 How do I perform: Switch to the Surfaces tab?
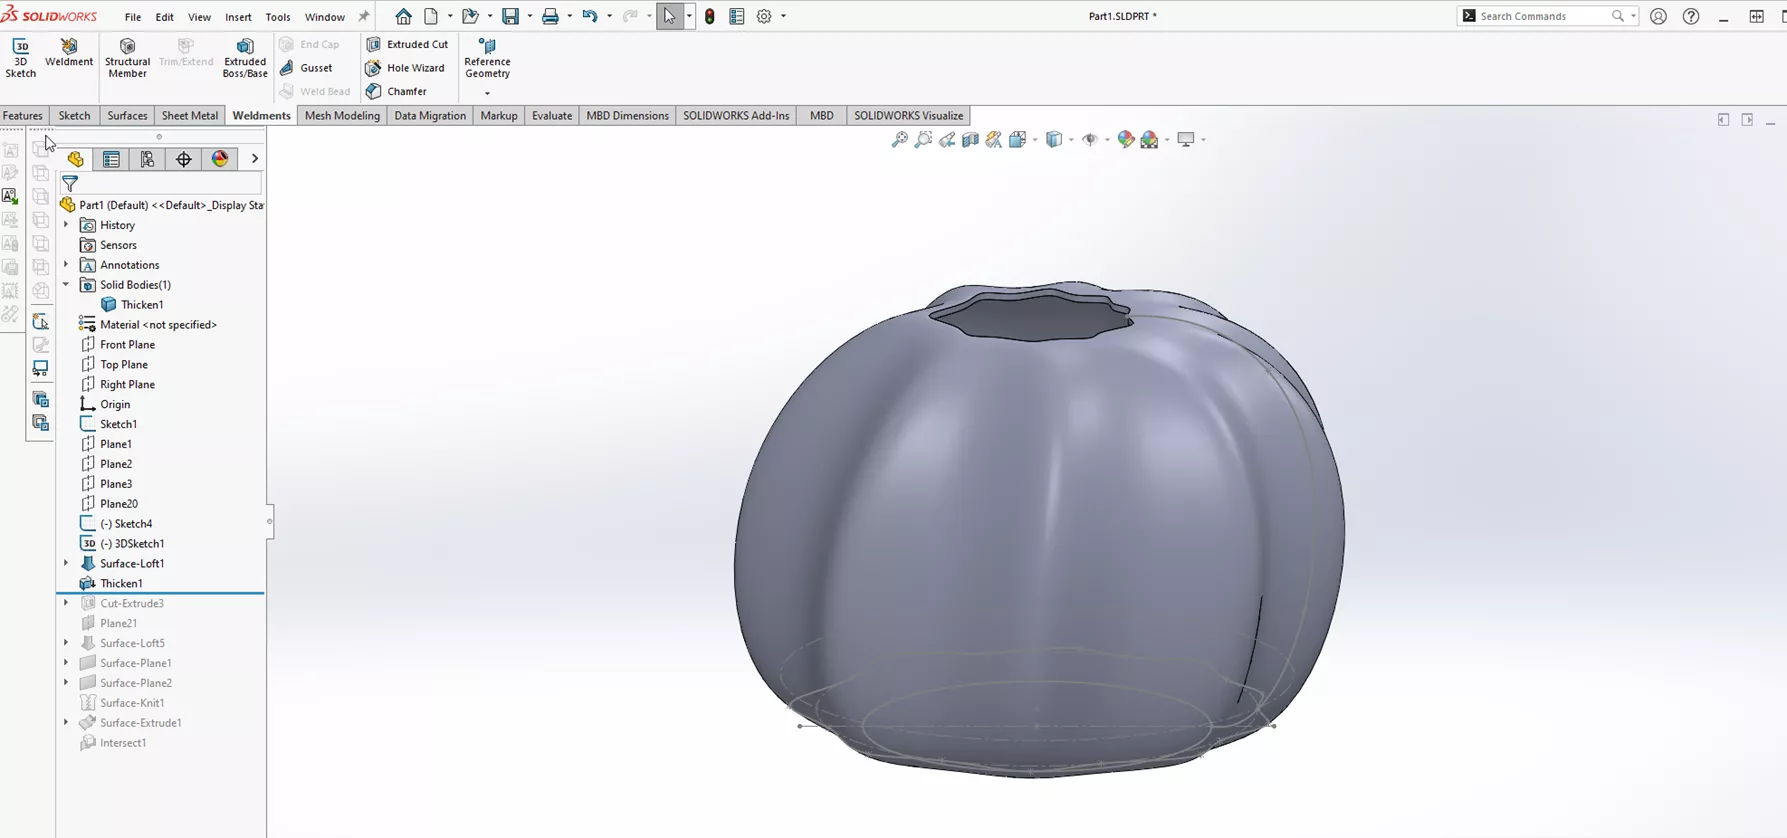pos(127,116)
